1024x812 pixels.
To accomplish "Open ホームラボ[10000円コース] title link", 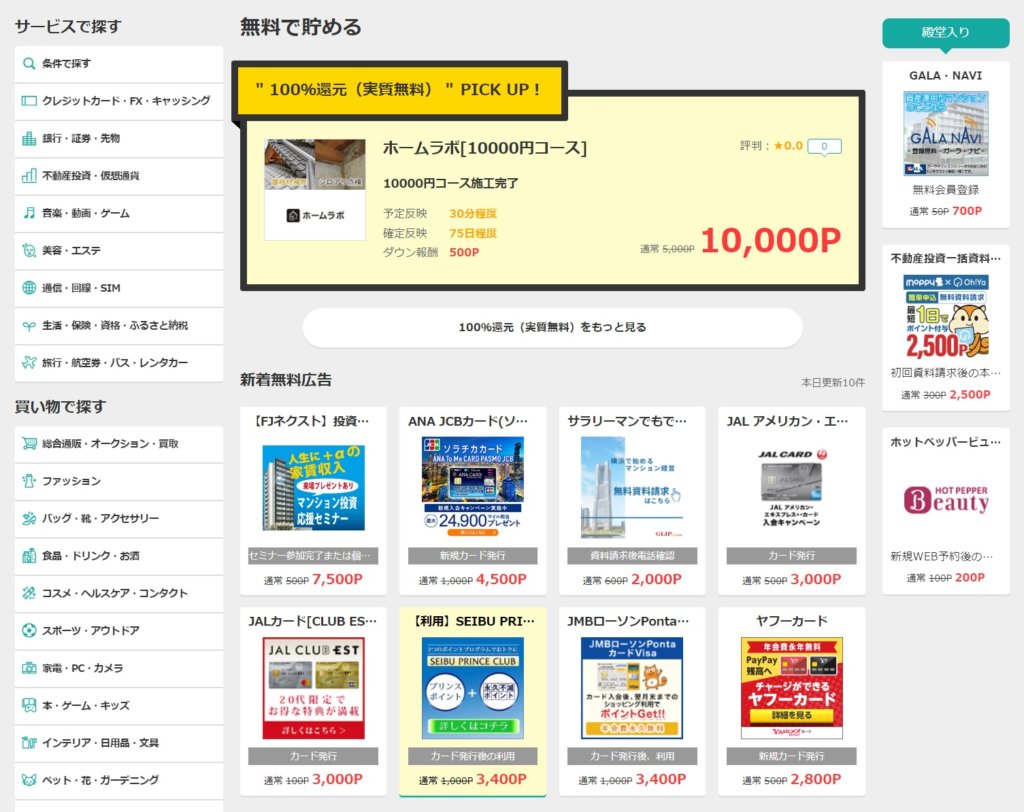I will (485, 148).
